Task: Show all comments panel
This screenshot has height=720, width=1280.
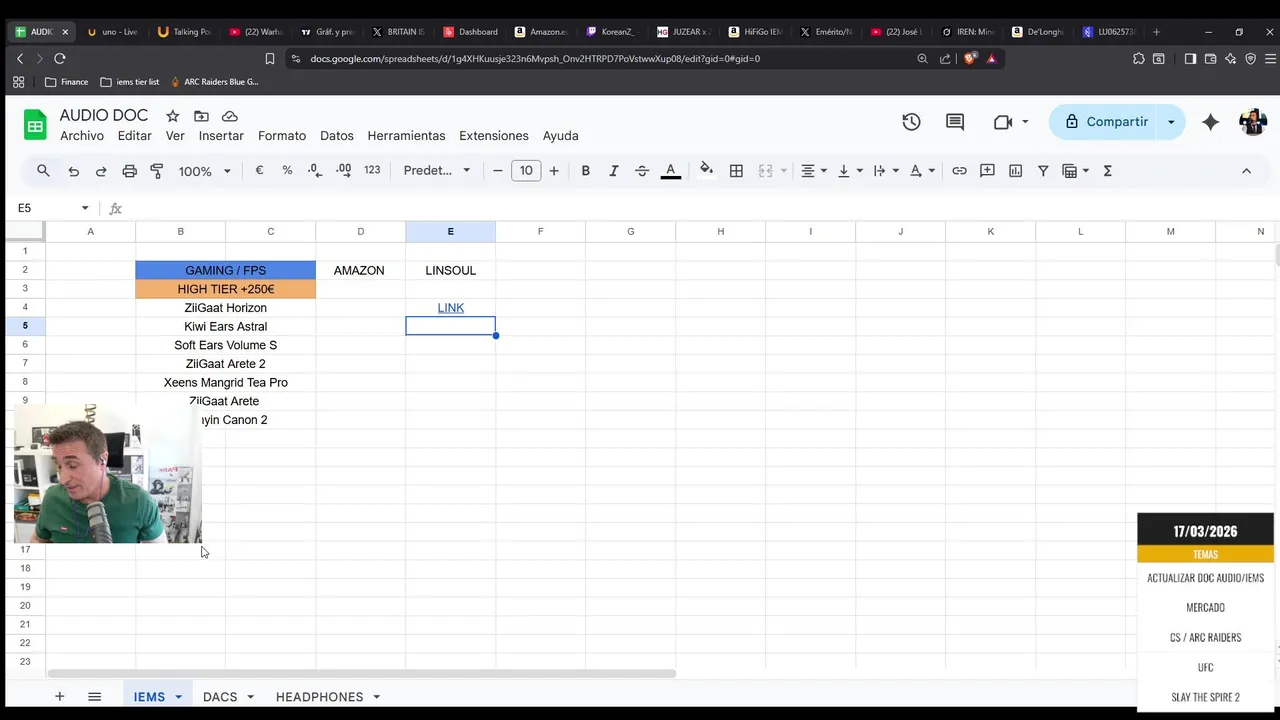Action: [955, 122]
